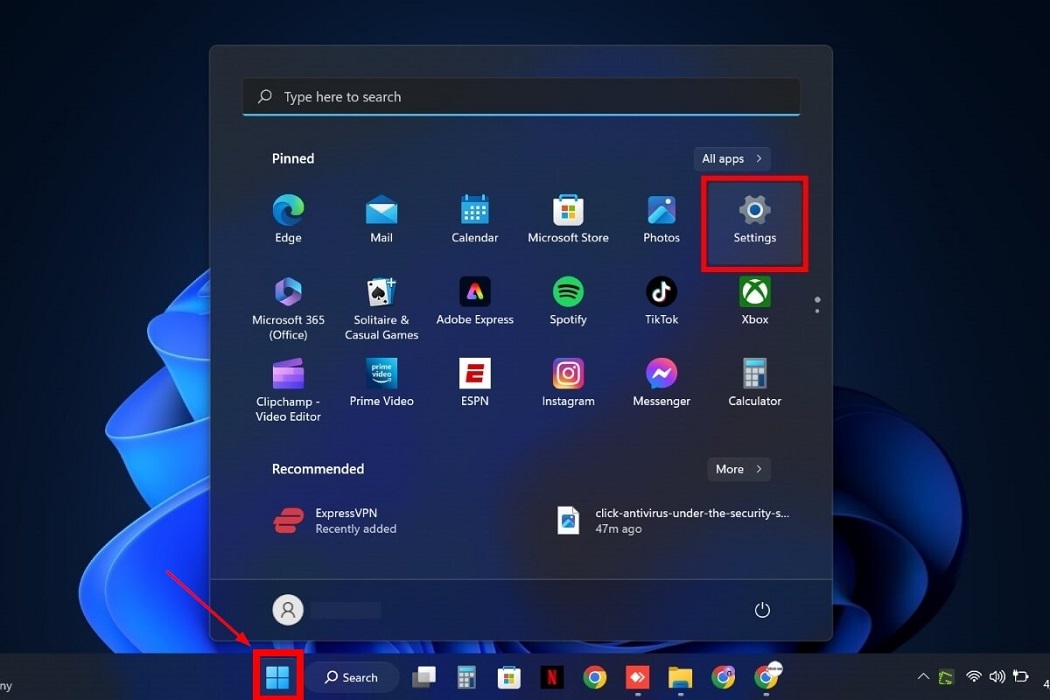The width and height of the screenshot is (1050, 700).
Task: Expand the Recommended section with More
Action: click(738, 469)
